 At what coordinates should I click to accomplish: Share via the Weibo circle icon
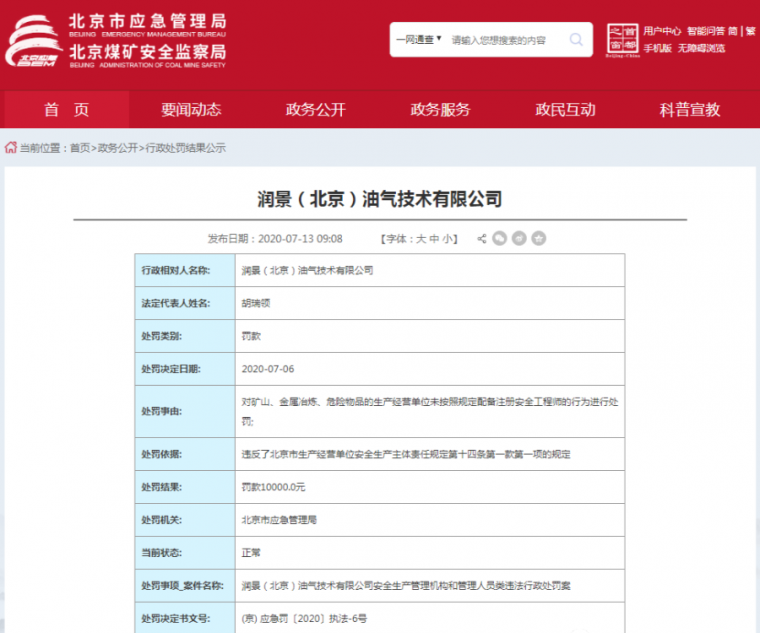click(x=519, y=239)
